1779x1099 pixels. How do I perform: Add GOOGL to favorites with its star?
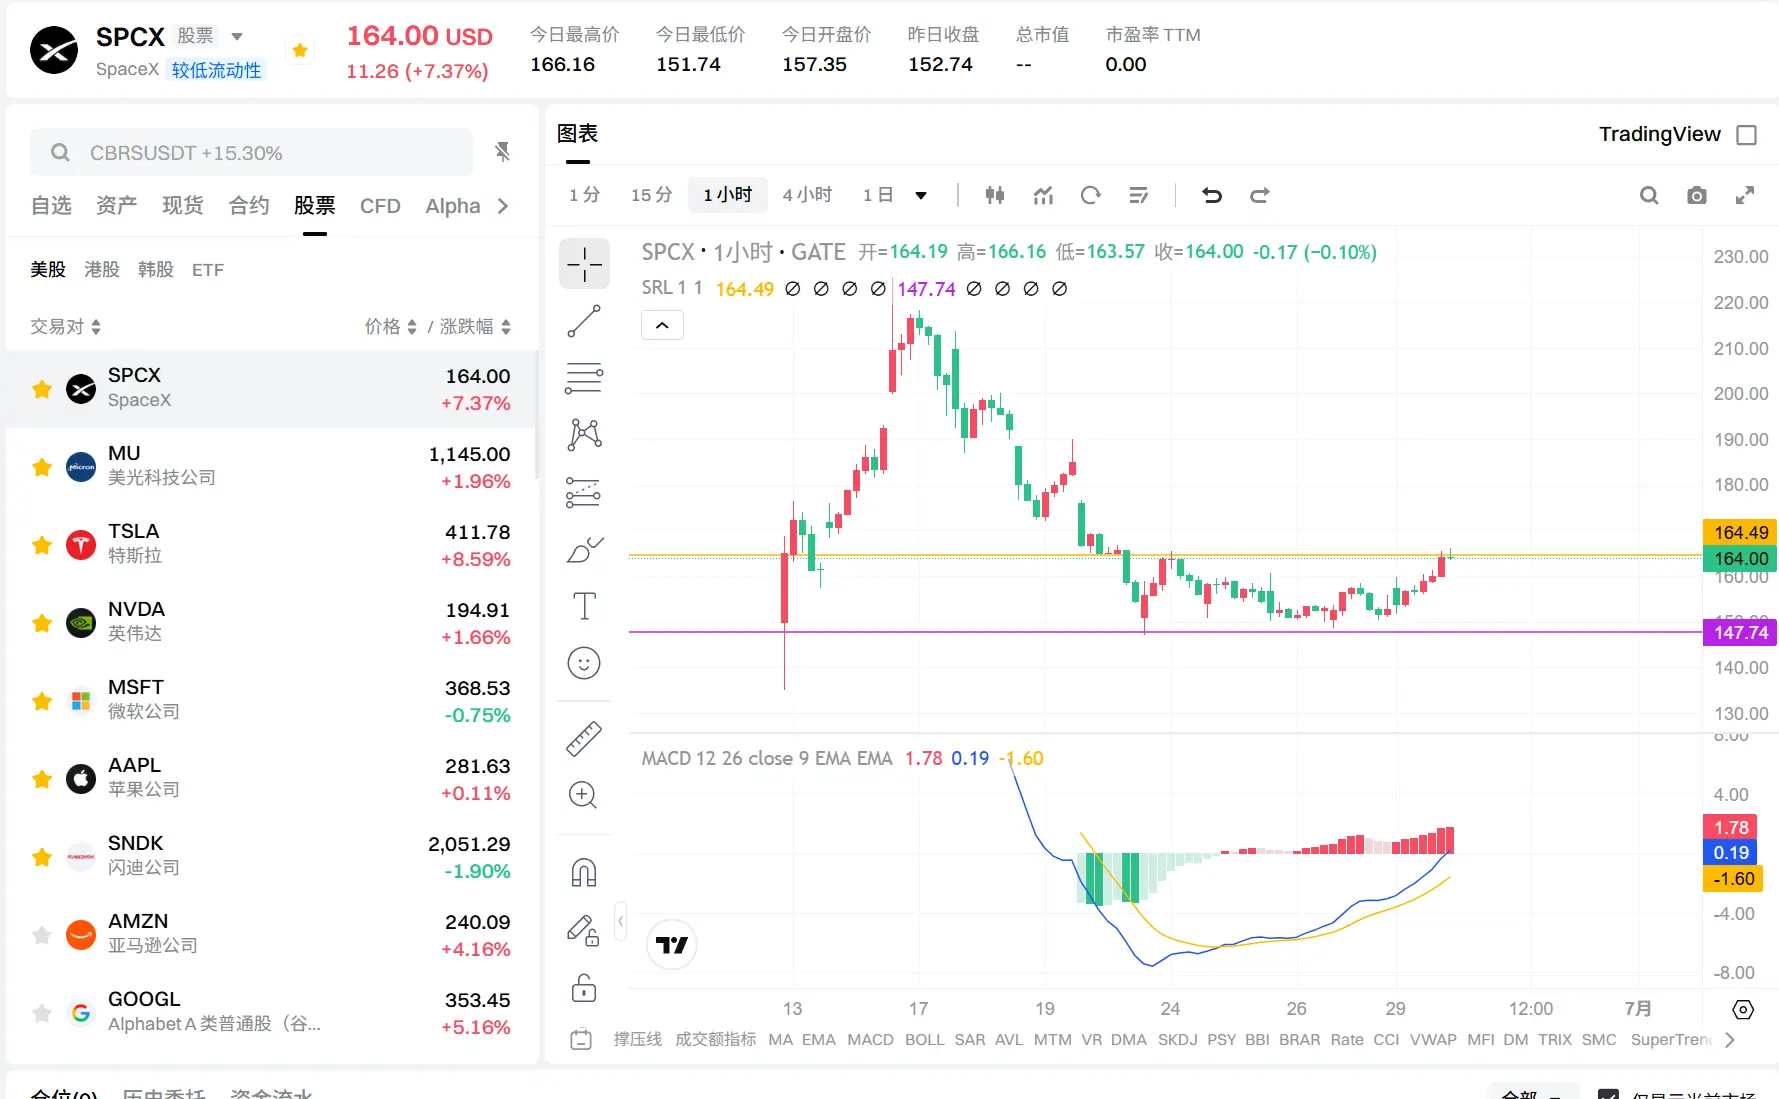click(42, 1013)
